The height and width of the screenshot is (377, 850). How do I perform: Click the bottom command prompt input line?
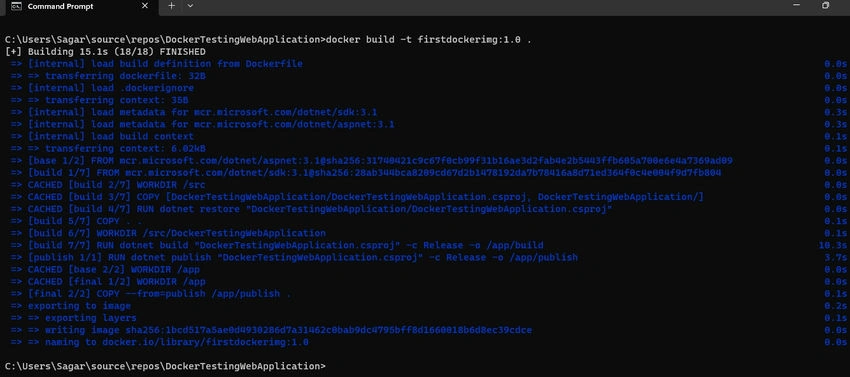165,367
